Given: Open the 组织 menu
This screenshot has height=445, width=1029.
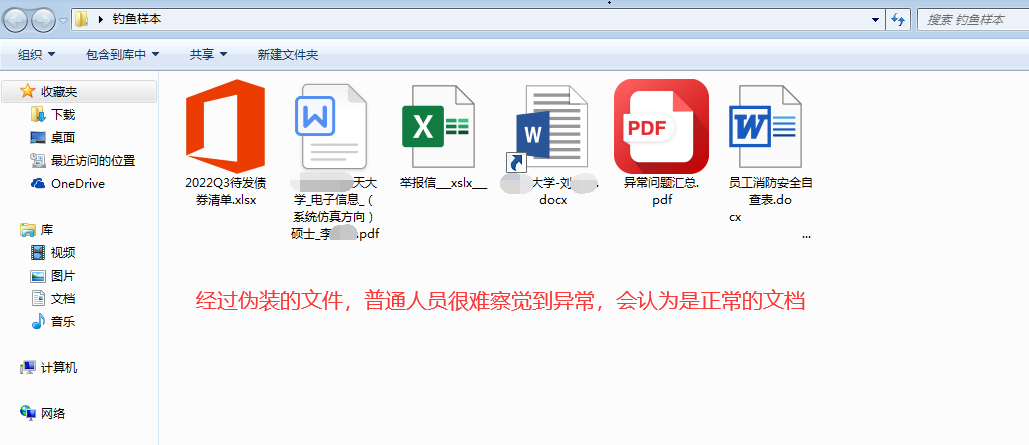Looking at the screenshot, I should click(37, 54).
